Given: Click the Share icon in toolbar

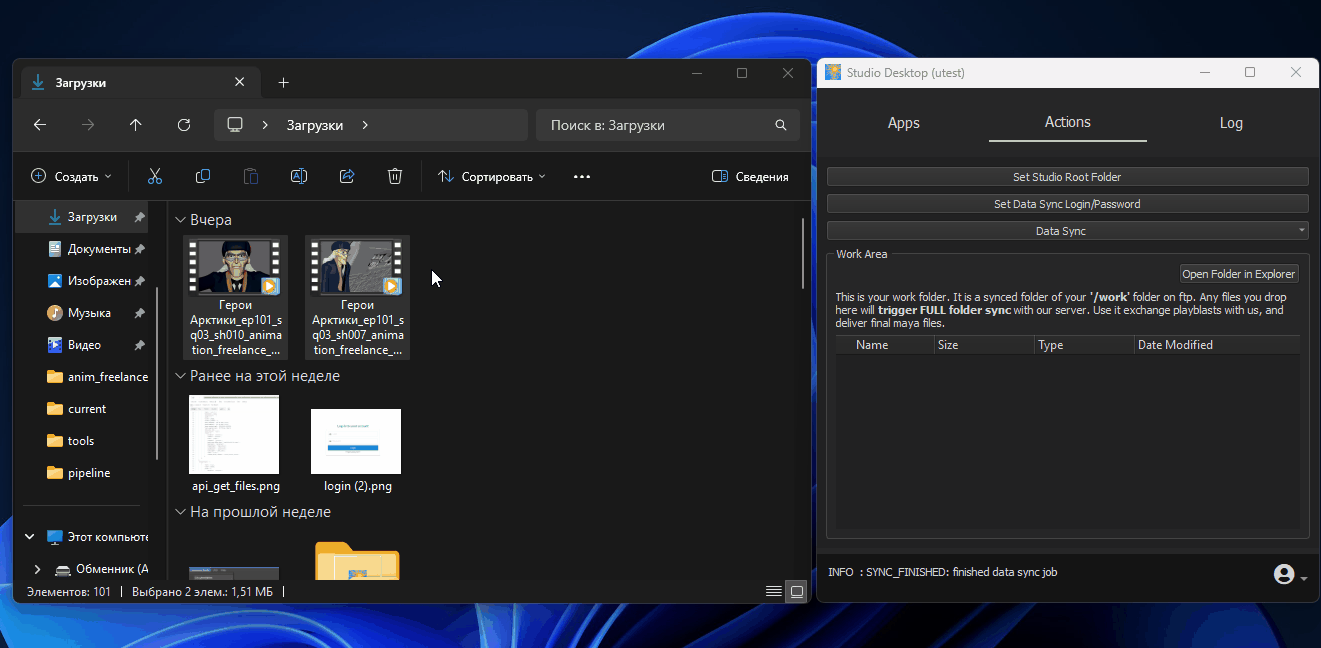Looking at the screenshot, I should tap(347, 177).
